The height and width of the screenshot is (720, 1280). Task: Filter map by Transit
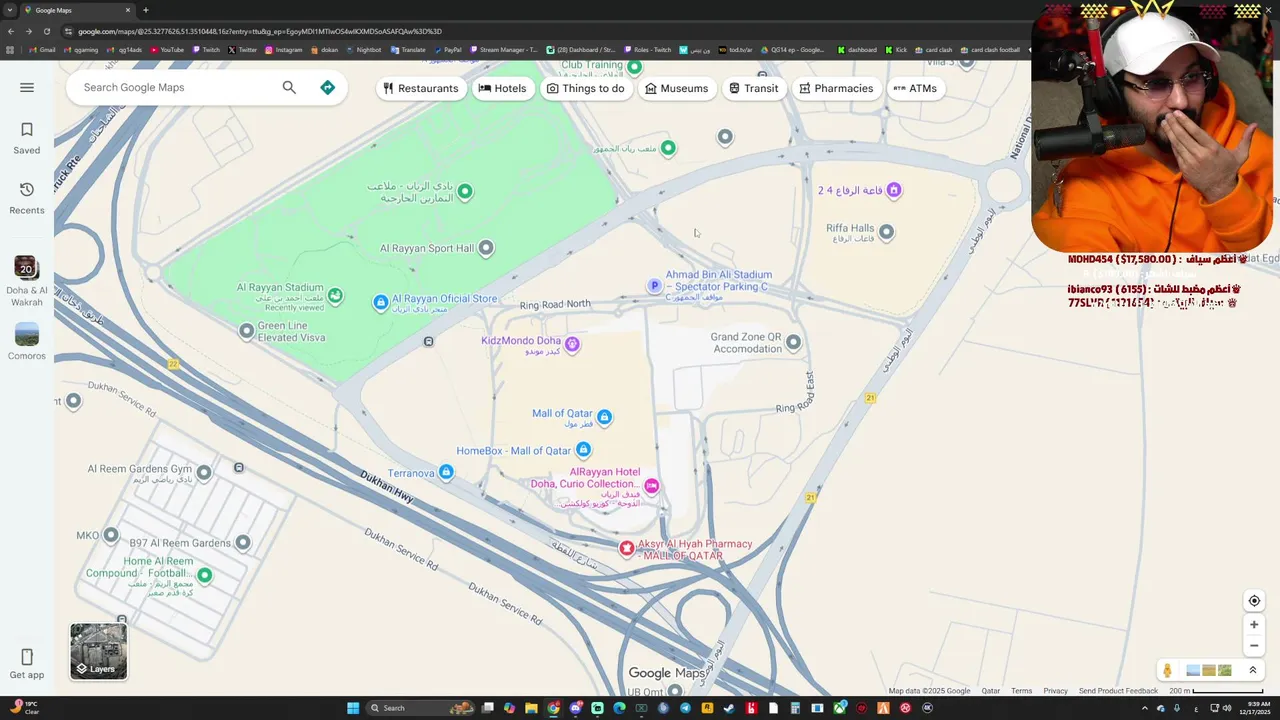754,88
